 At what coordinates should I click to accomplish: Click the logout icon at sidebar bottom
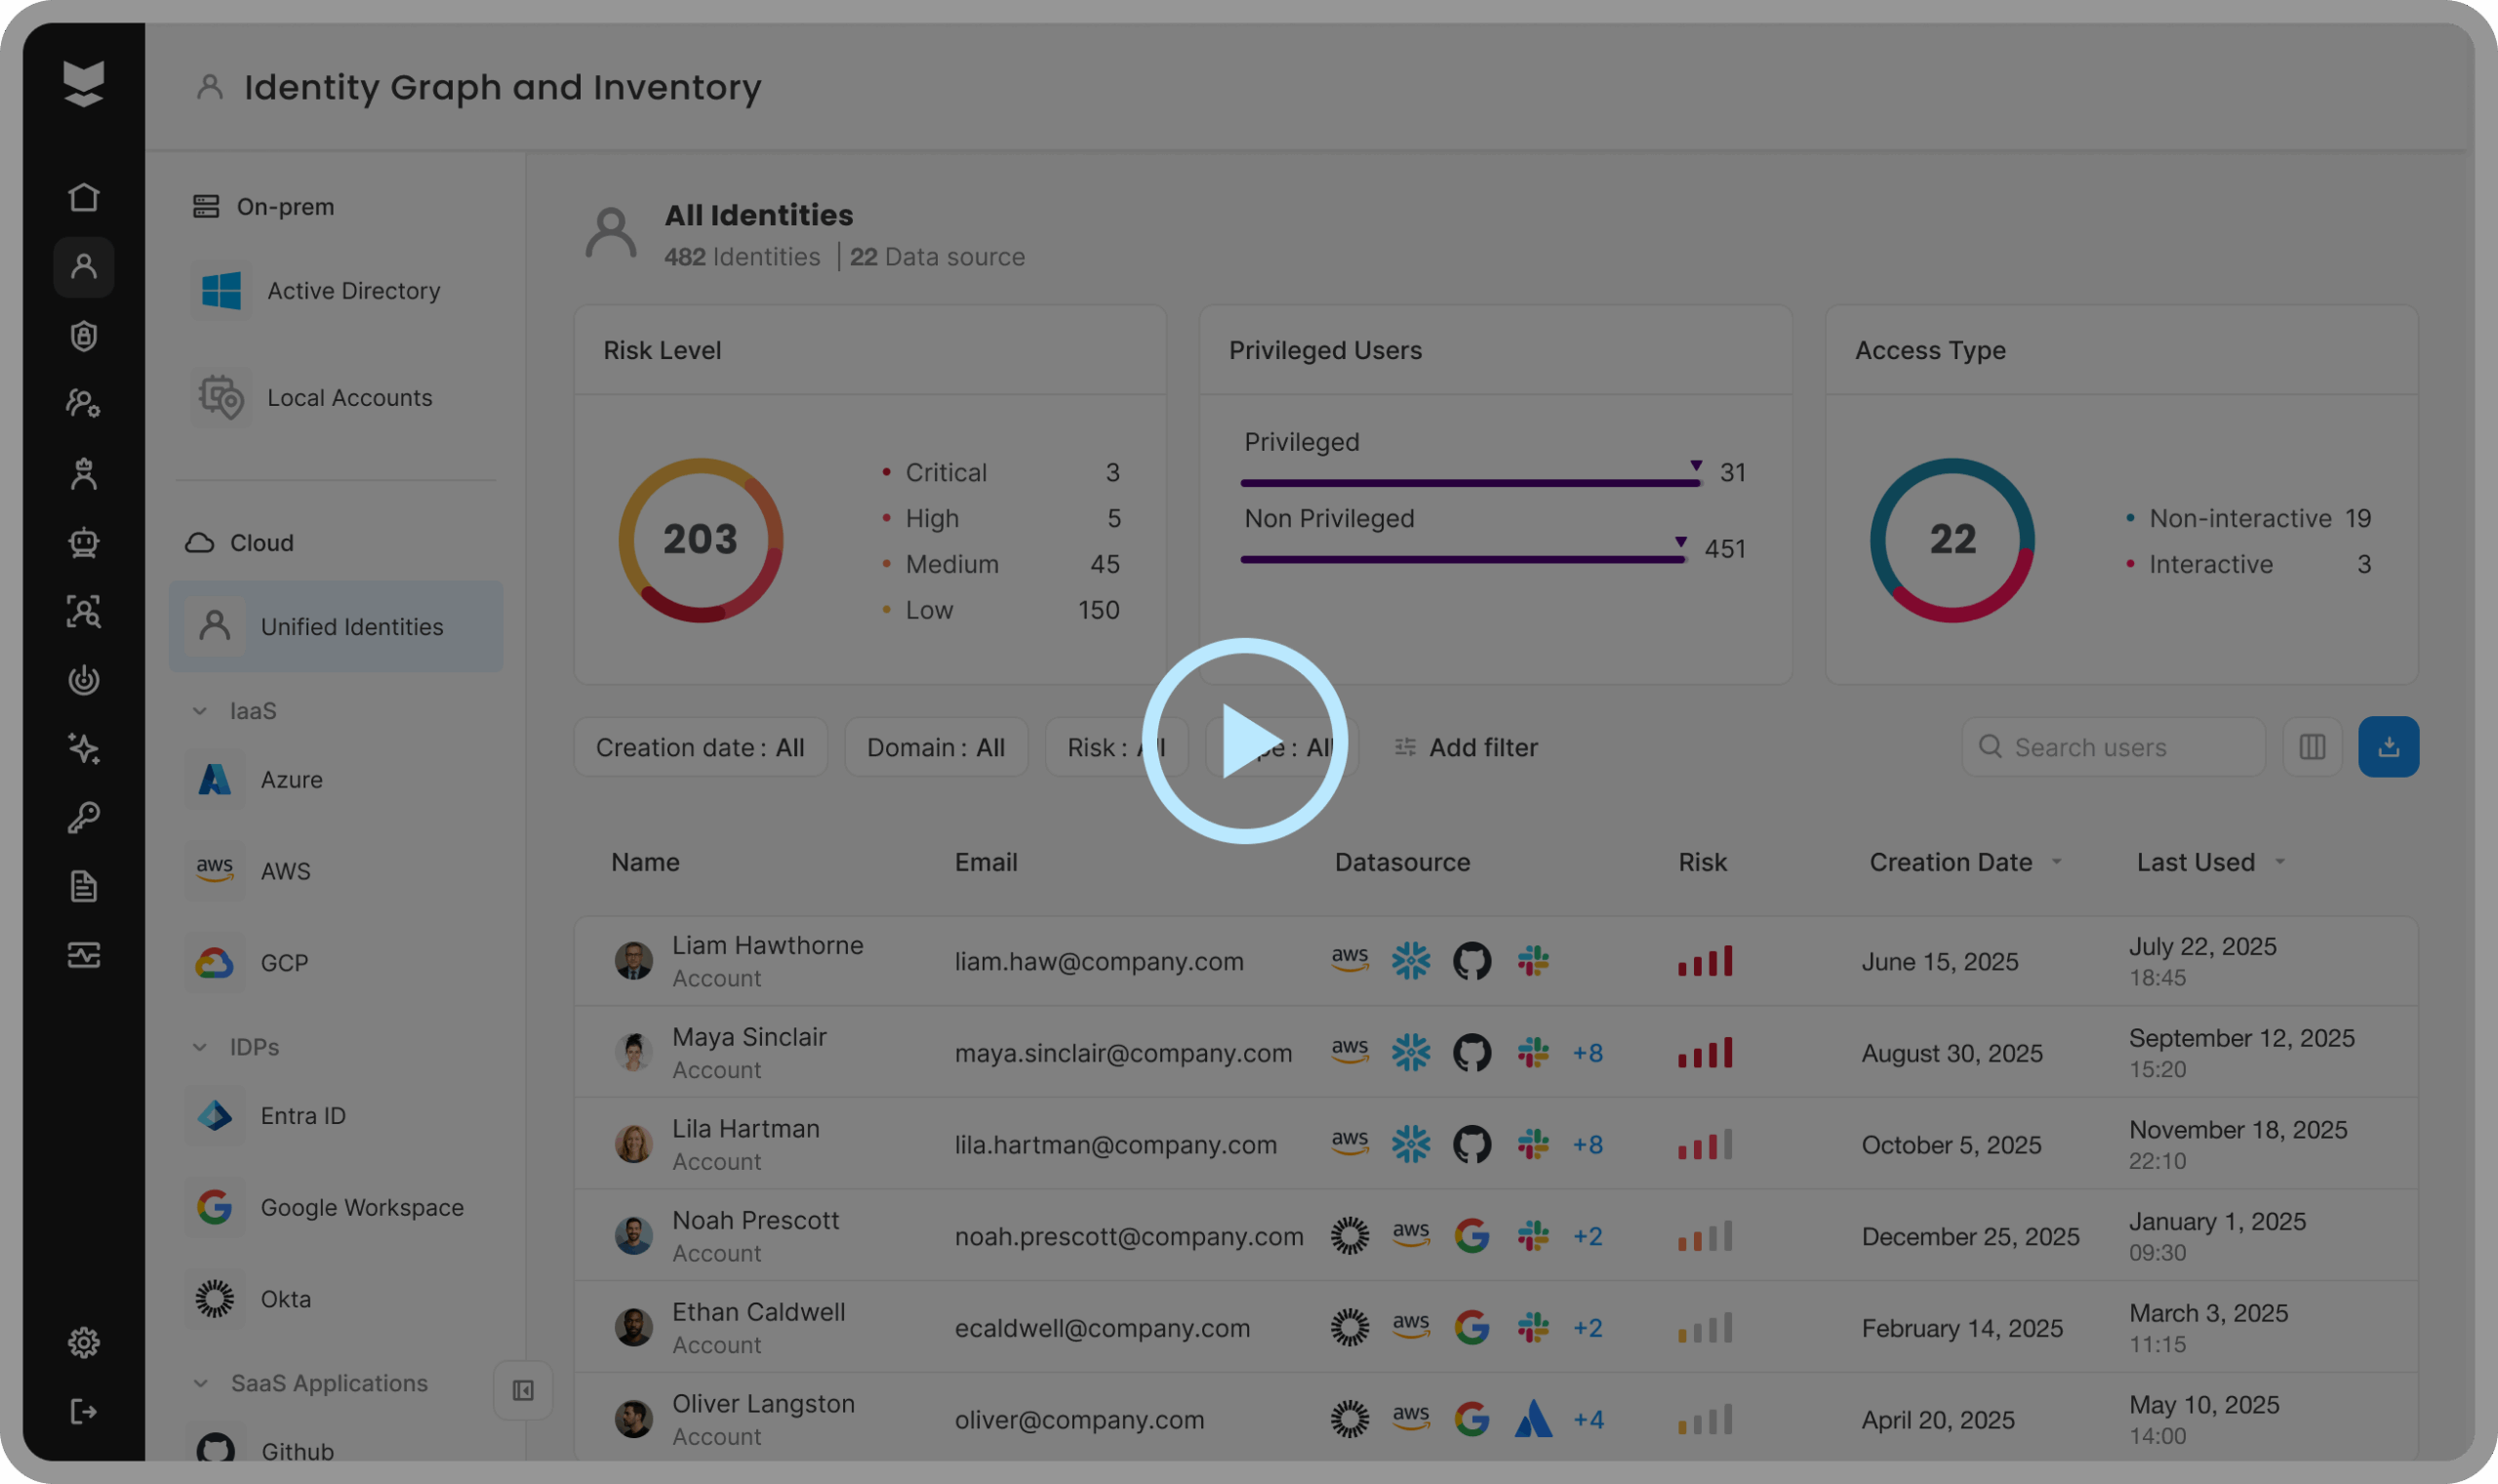point(84,1411)
